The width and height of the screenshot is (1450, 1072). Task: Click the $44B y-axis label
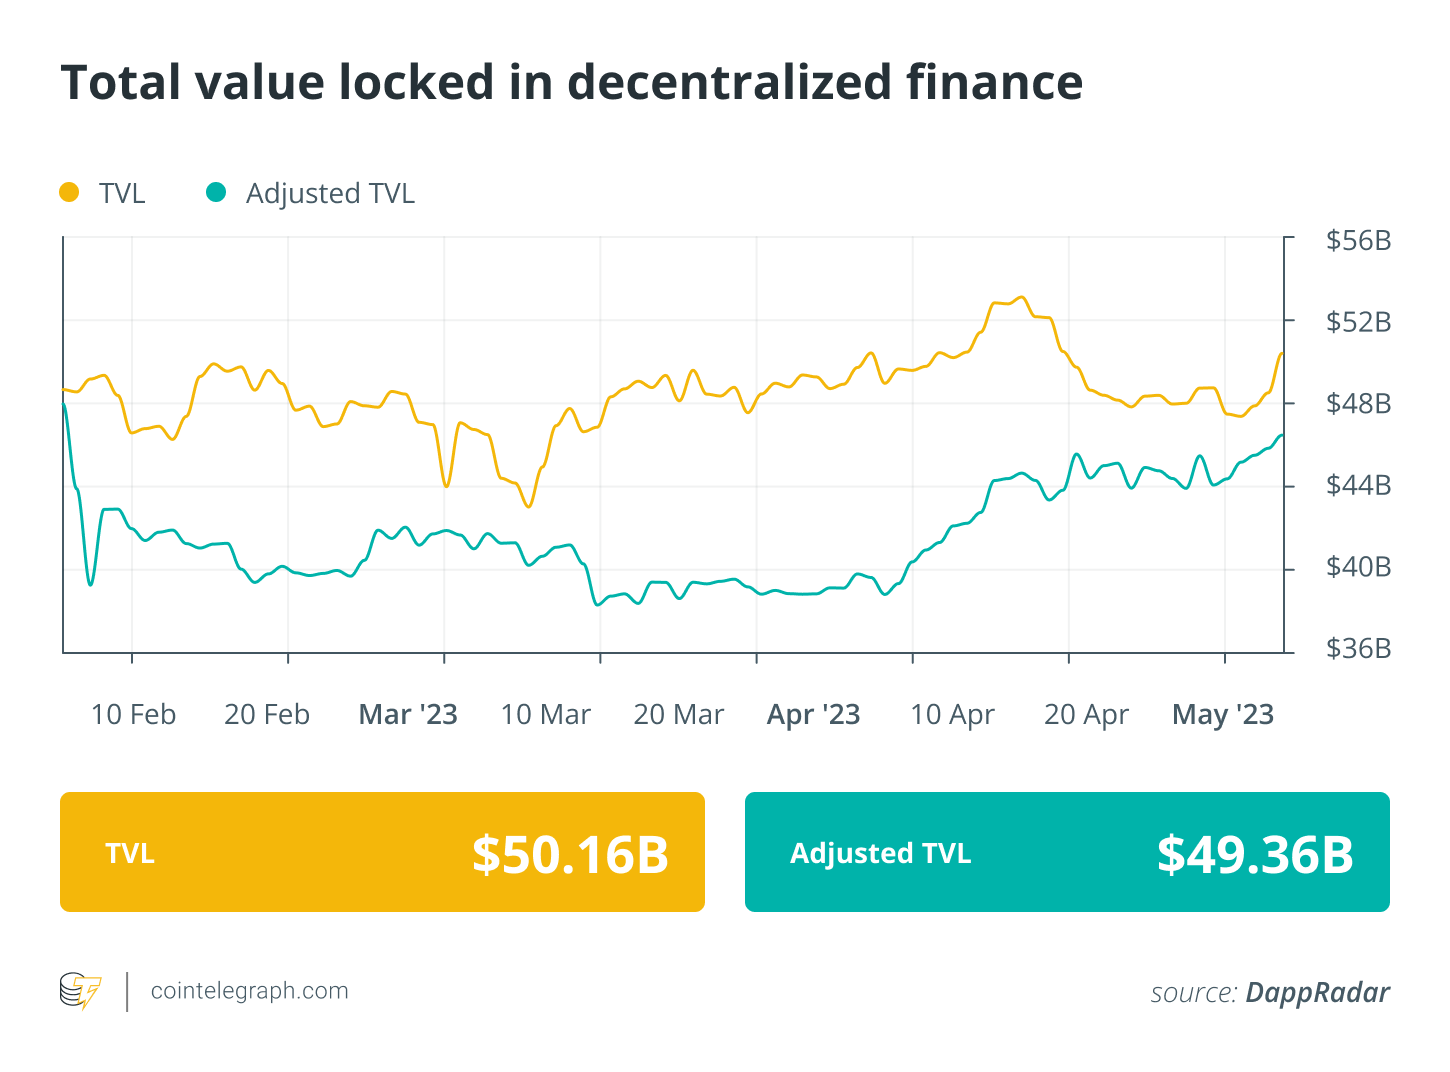click(x=1358, y=486)
